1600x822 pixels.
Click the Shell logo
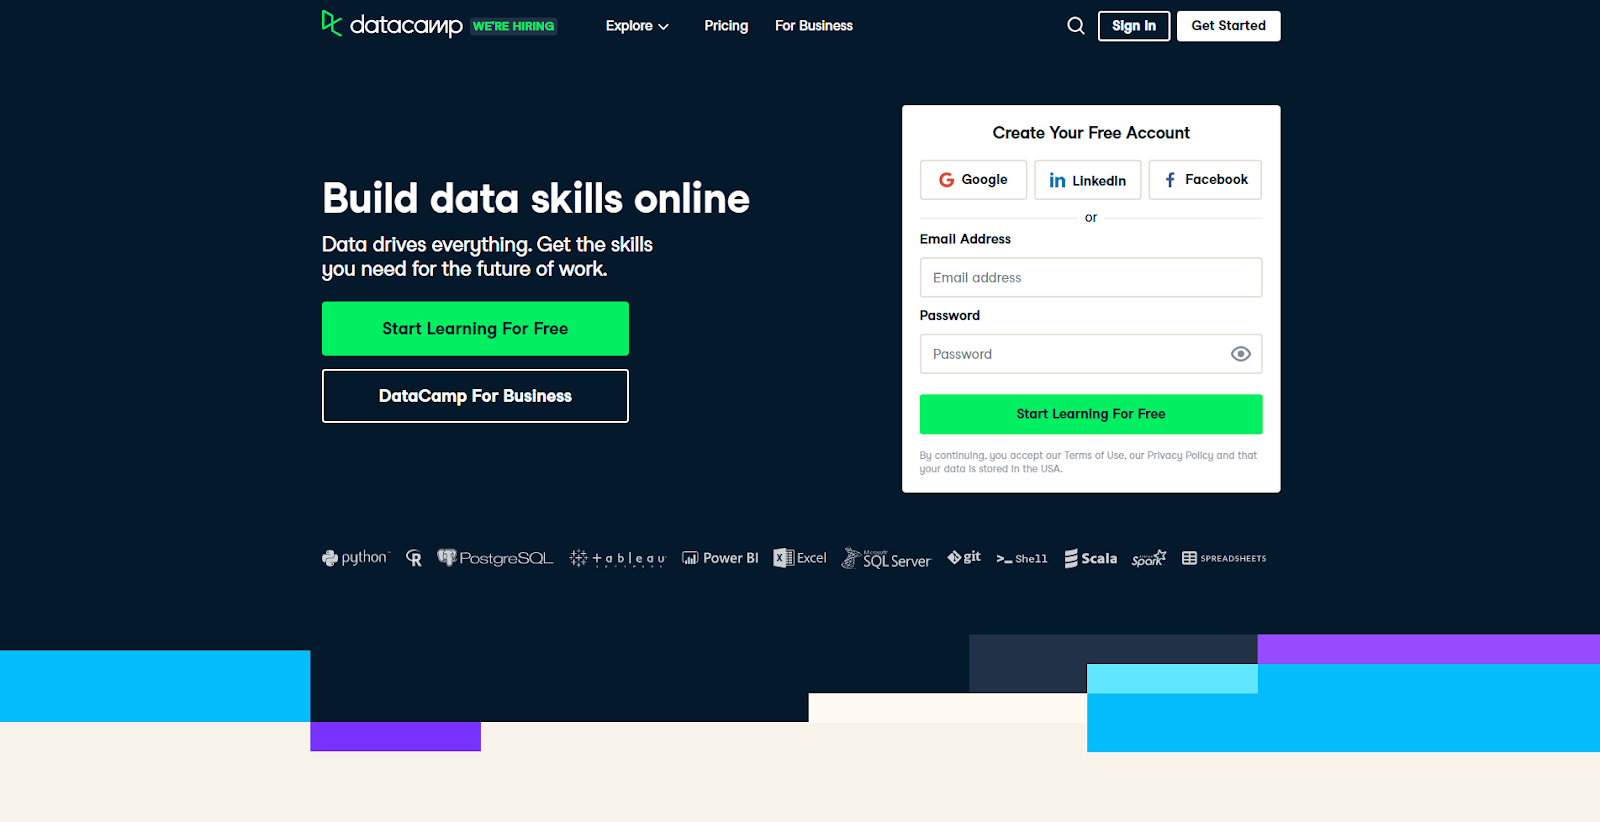point(1022,559)
